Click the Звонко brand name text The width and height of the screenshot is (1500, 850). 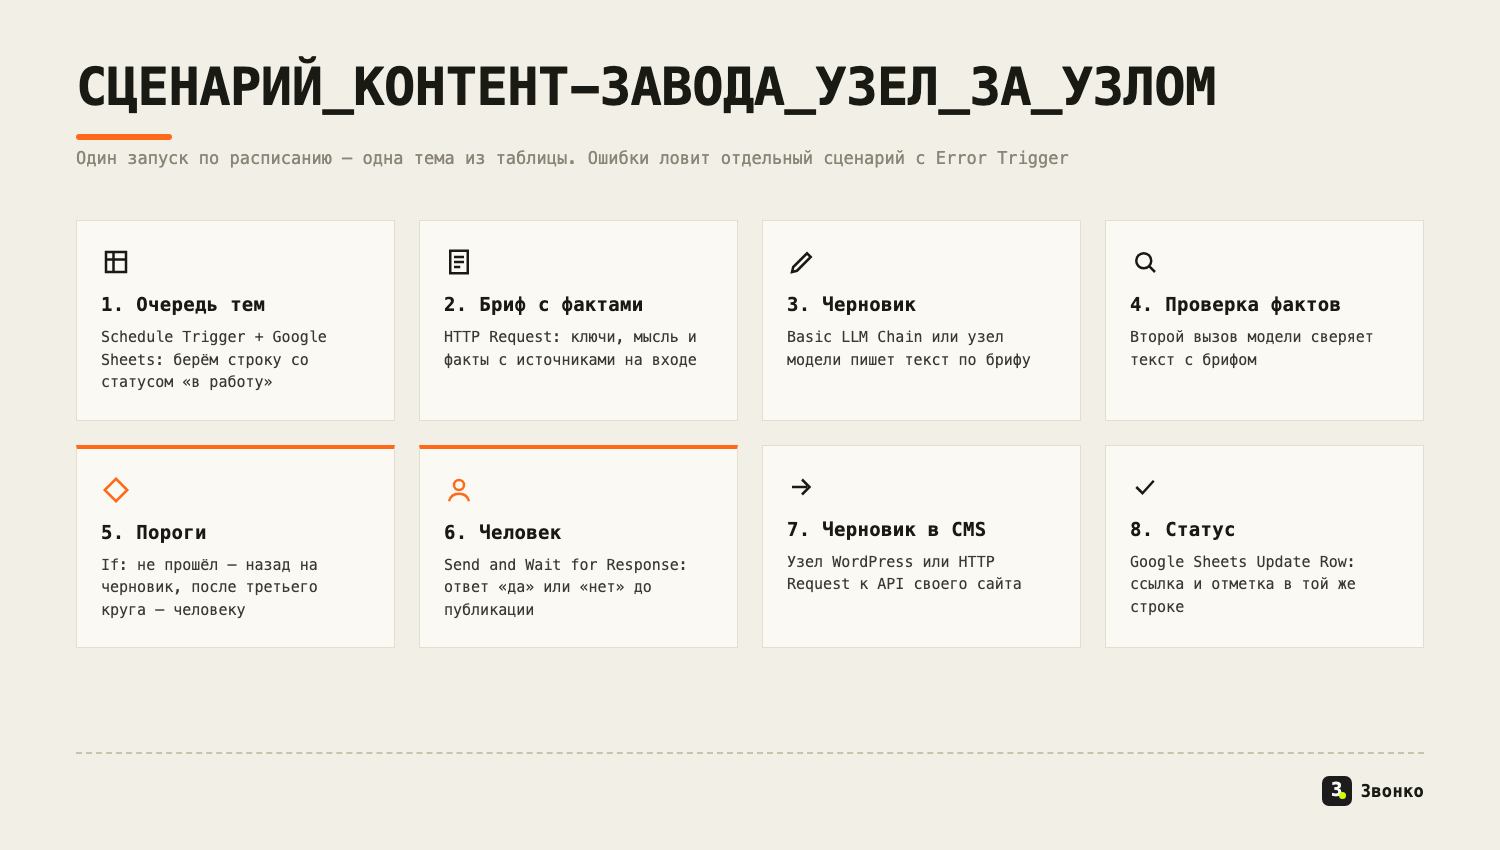(1392, 791)
